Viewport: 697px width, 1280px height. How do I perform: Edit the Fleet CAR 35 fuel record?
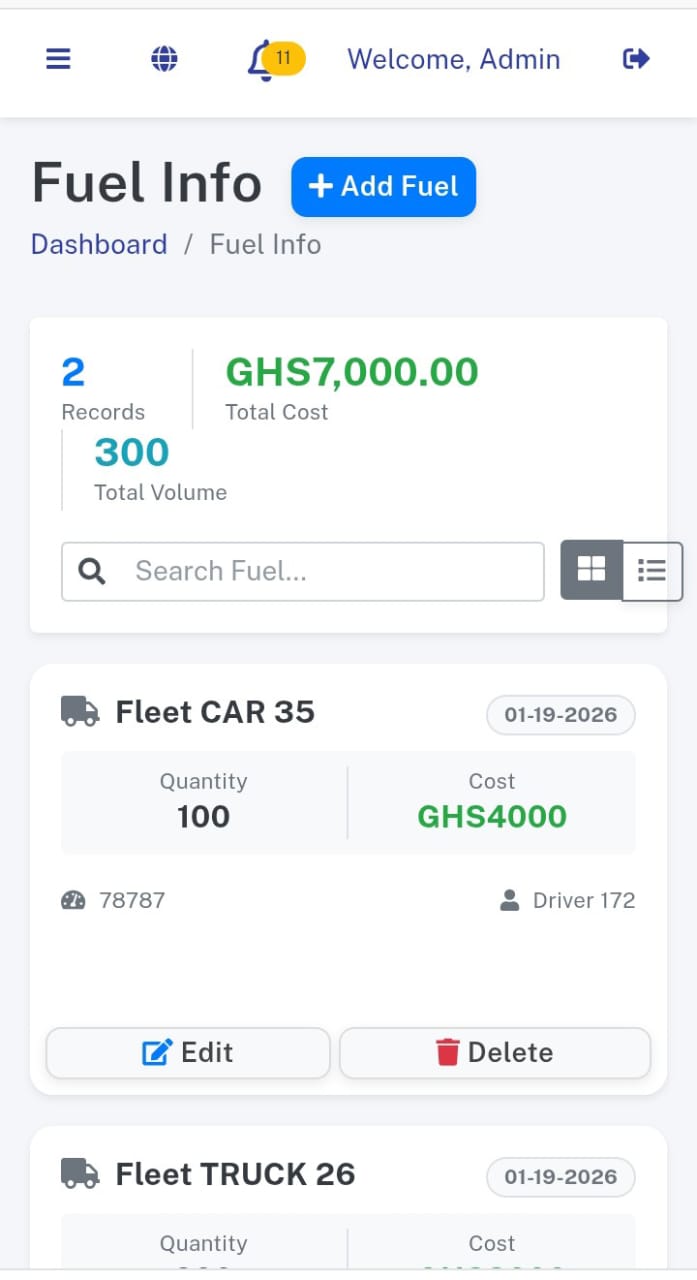tap(188, 1052)
